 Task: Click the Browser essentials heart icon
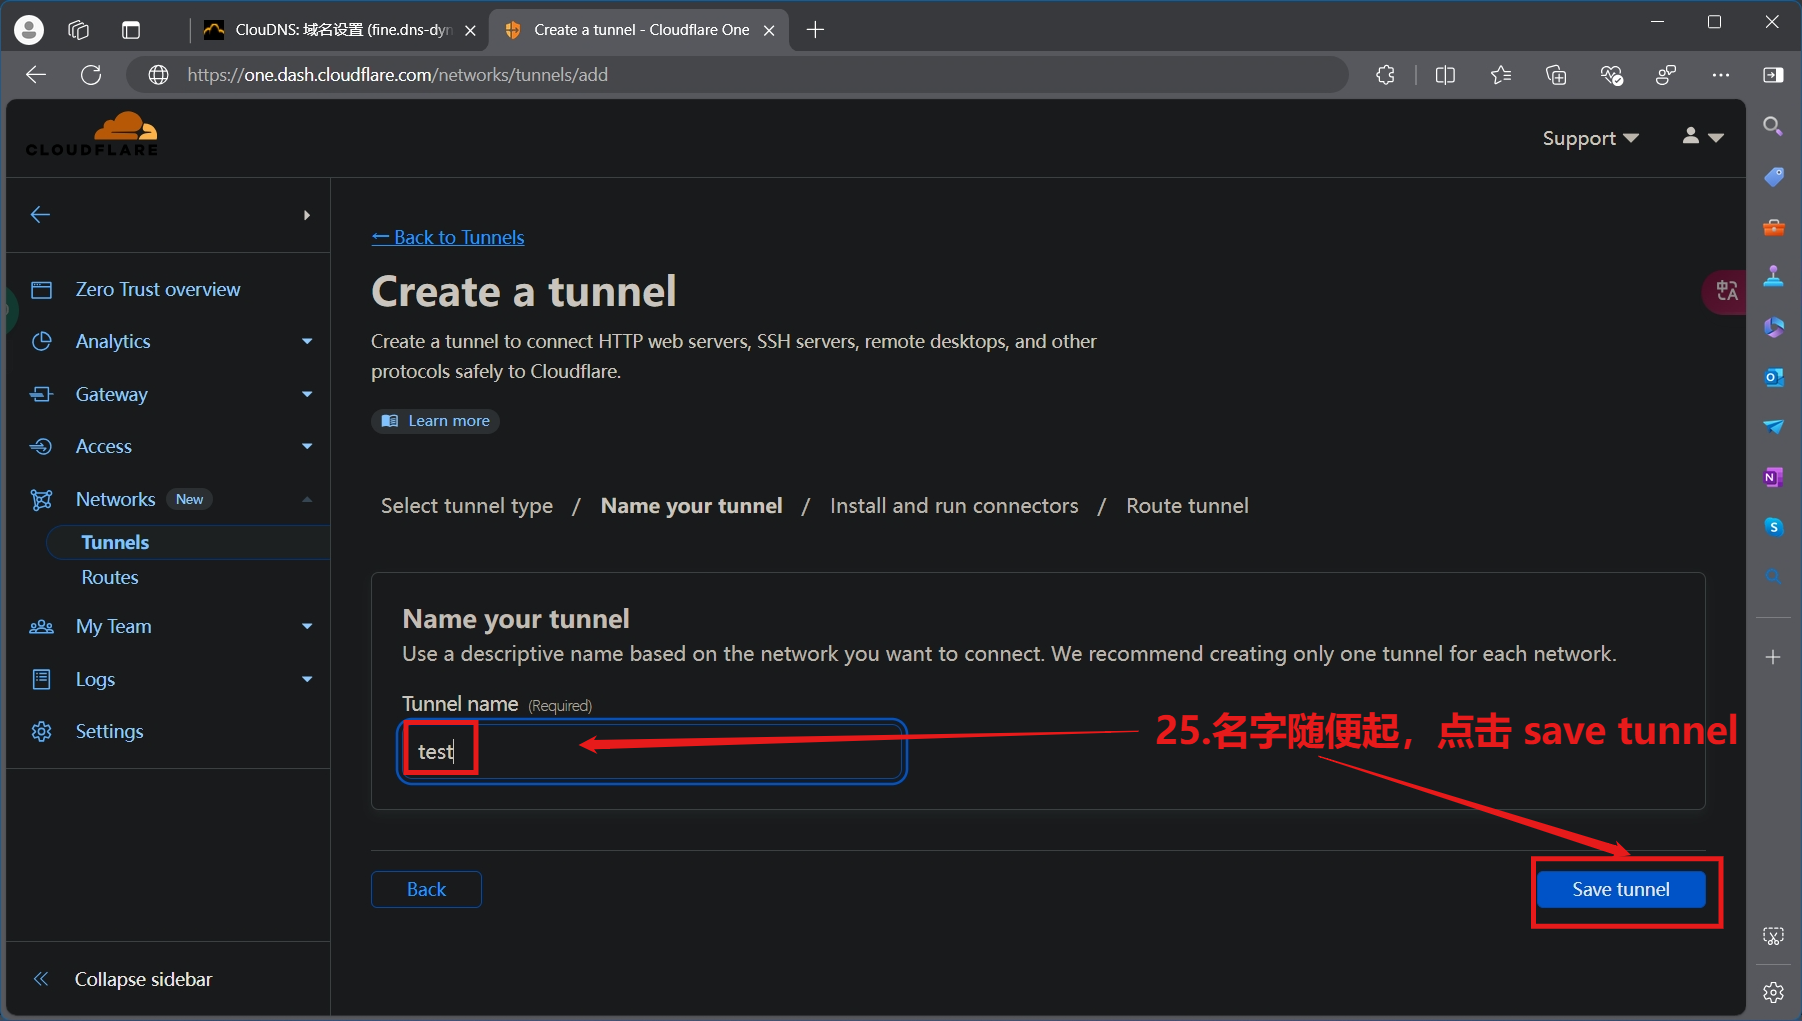[1611, 75]
